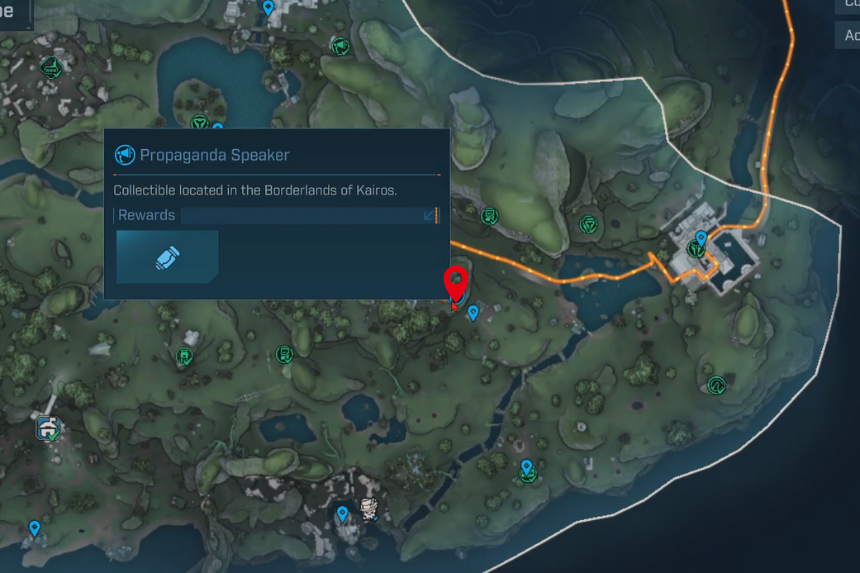Select the blue pin just right of the red marker
The height and width of the screenshot is (573, 860).
coord(473,313)
